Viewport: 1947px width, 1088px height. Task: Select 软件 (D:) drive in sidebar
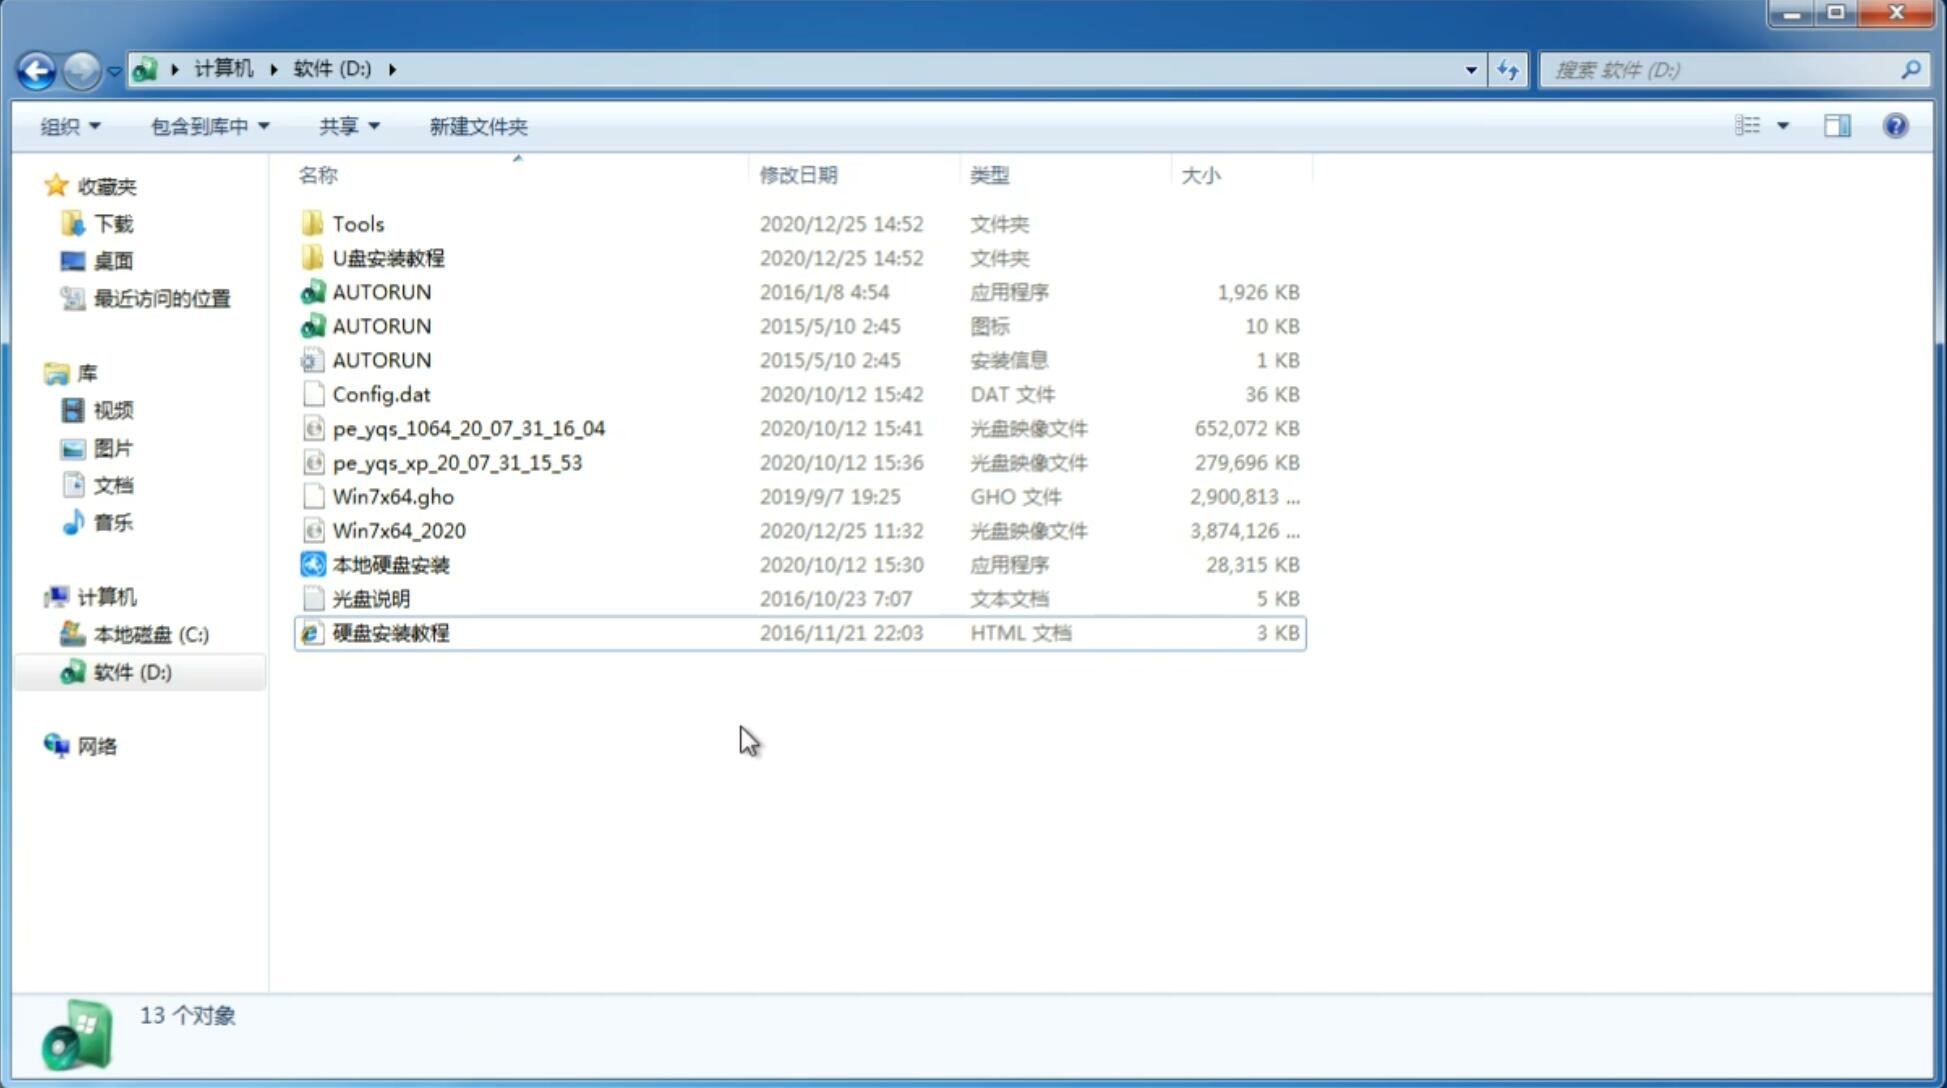pyautogui.click(x=132, y=672)
